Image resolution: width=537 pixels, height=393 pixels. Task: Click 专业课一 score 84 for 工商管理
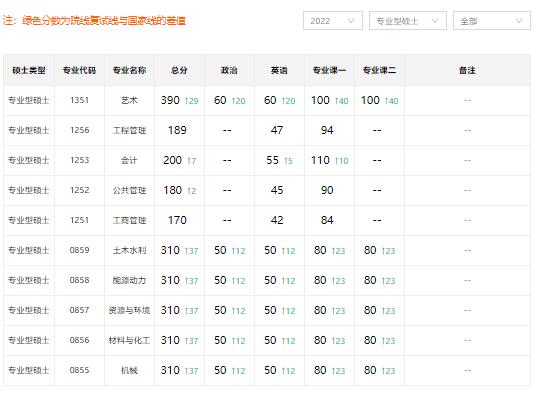327,220
